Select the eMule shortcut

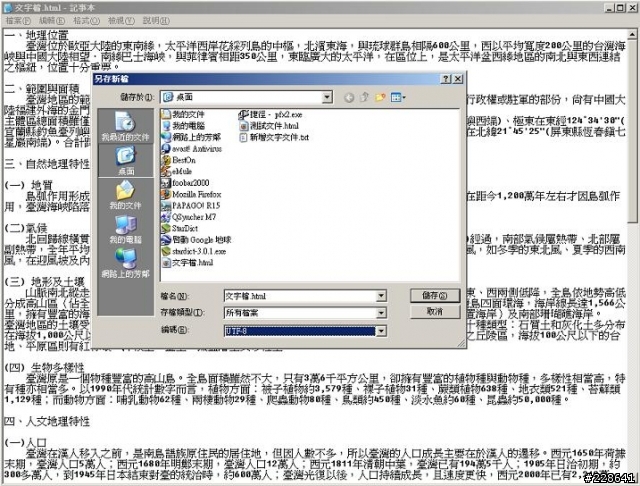coord(177,171)
